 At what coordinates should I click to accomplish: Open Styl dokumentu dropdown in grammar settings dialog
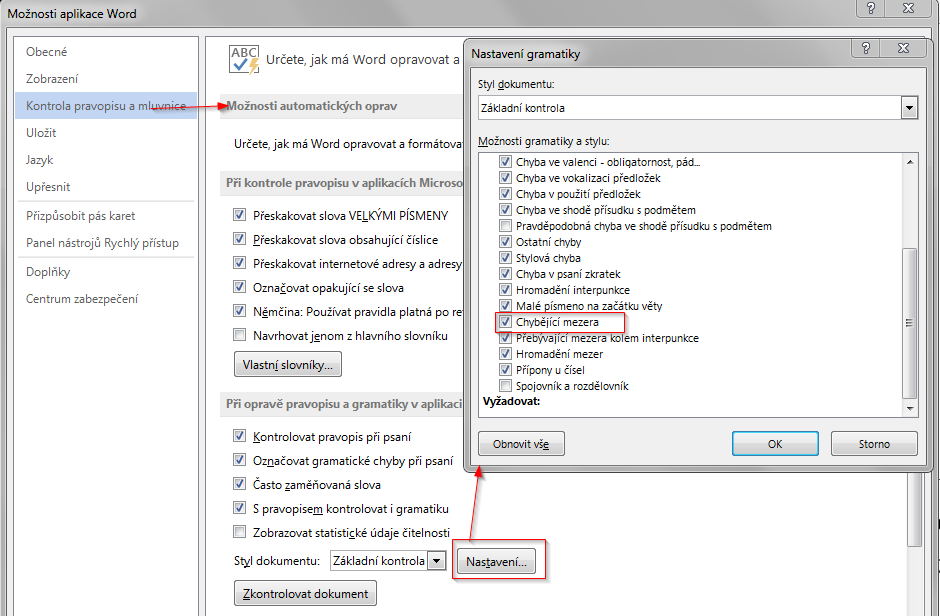click(909, 108)
